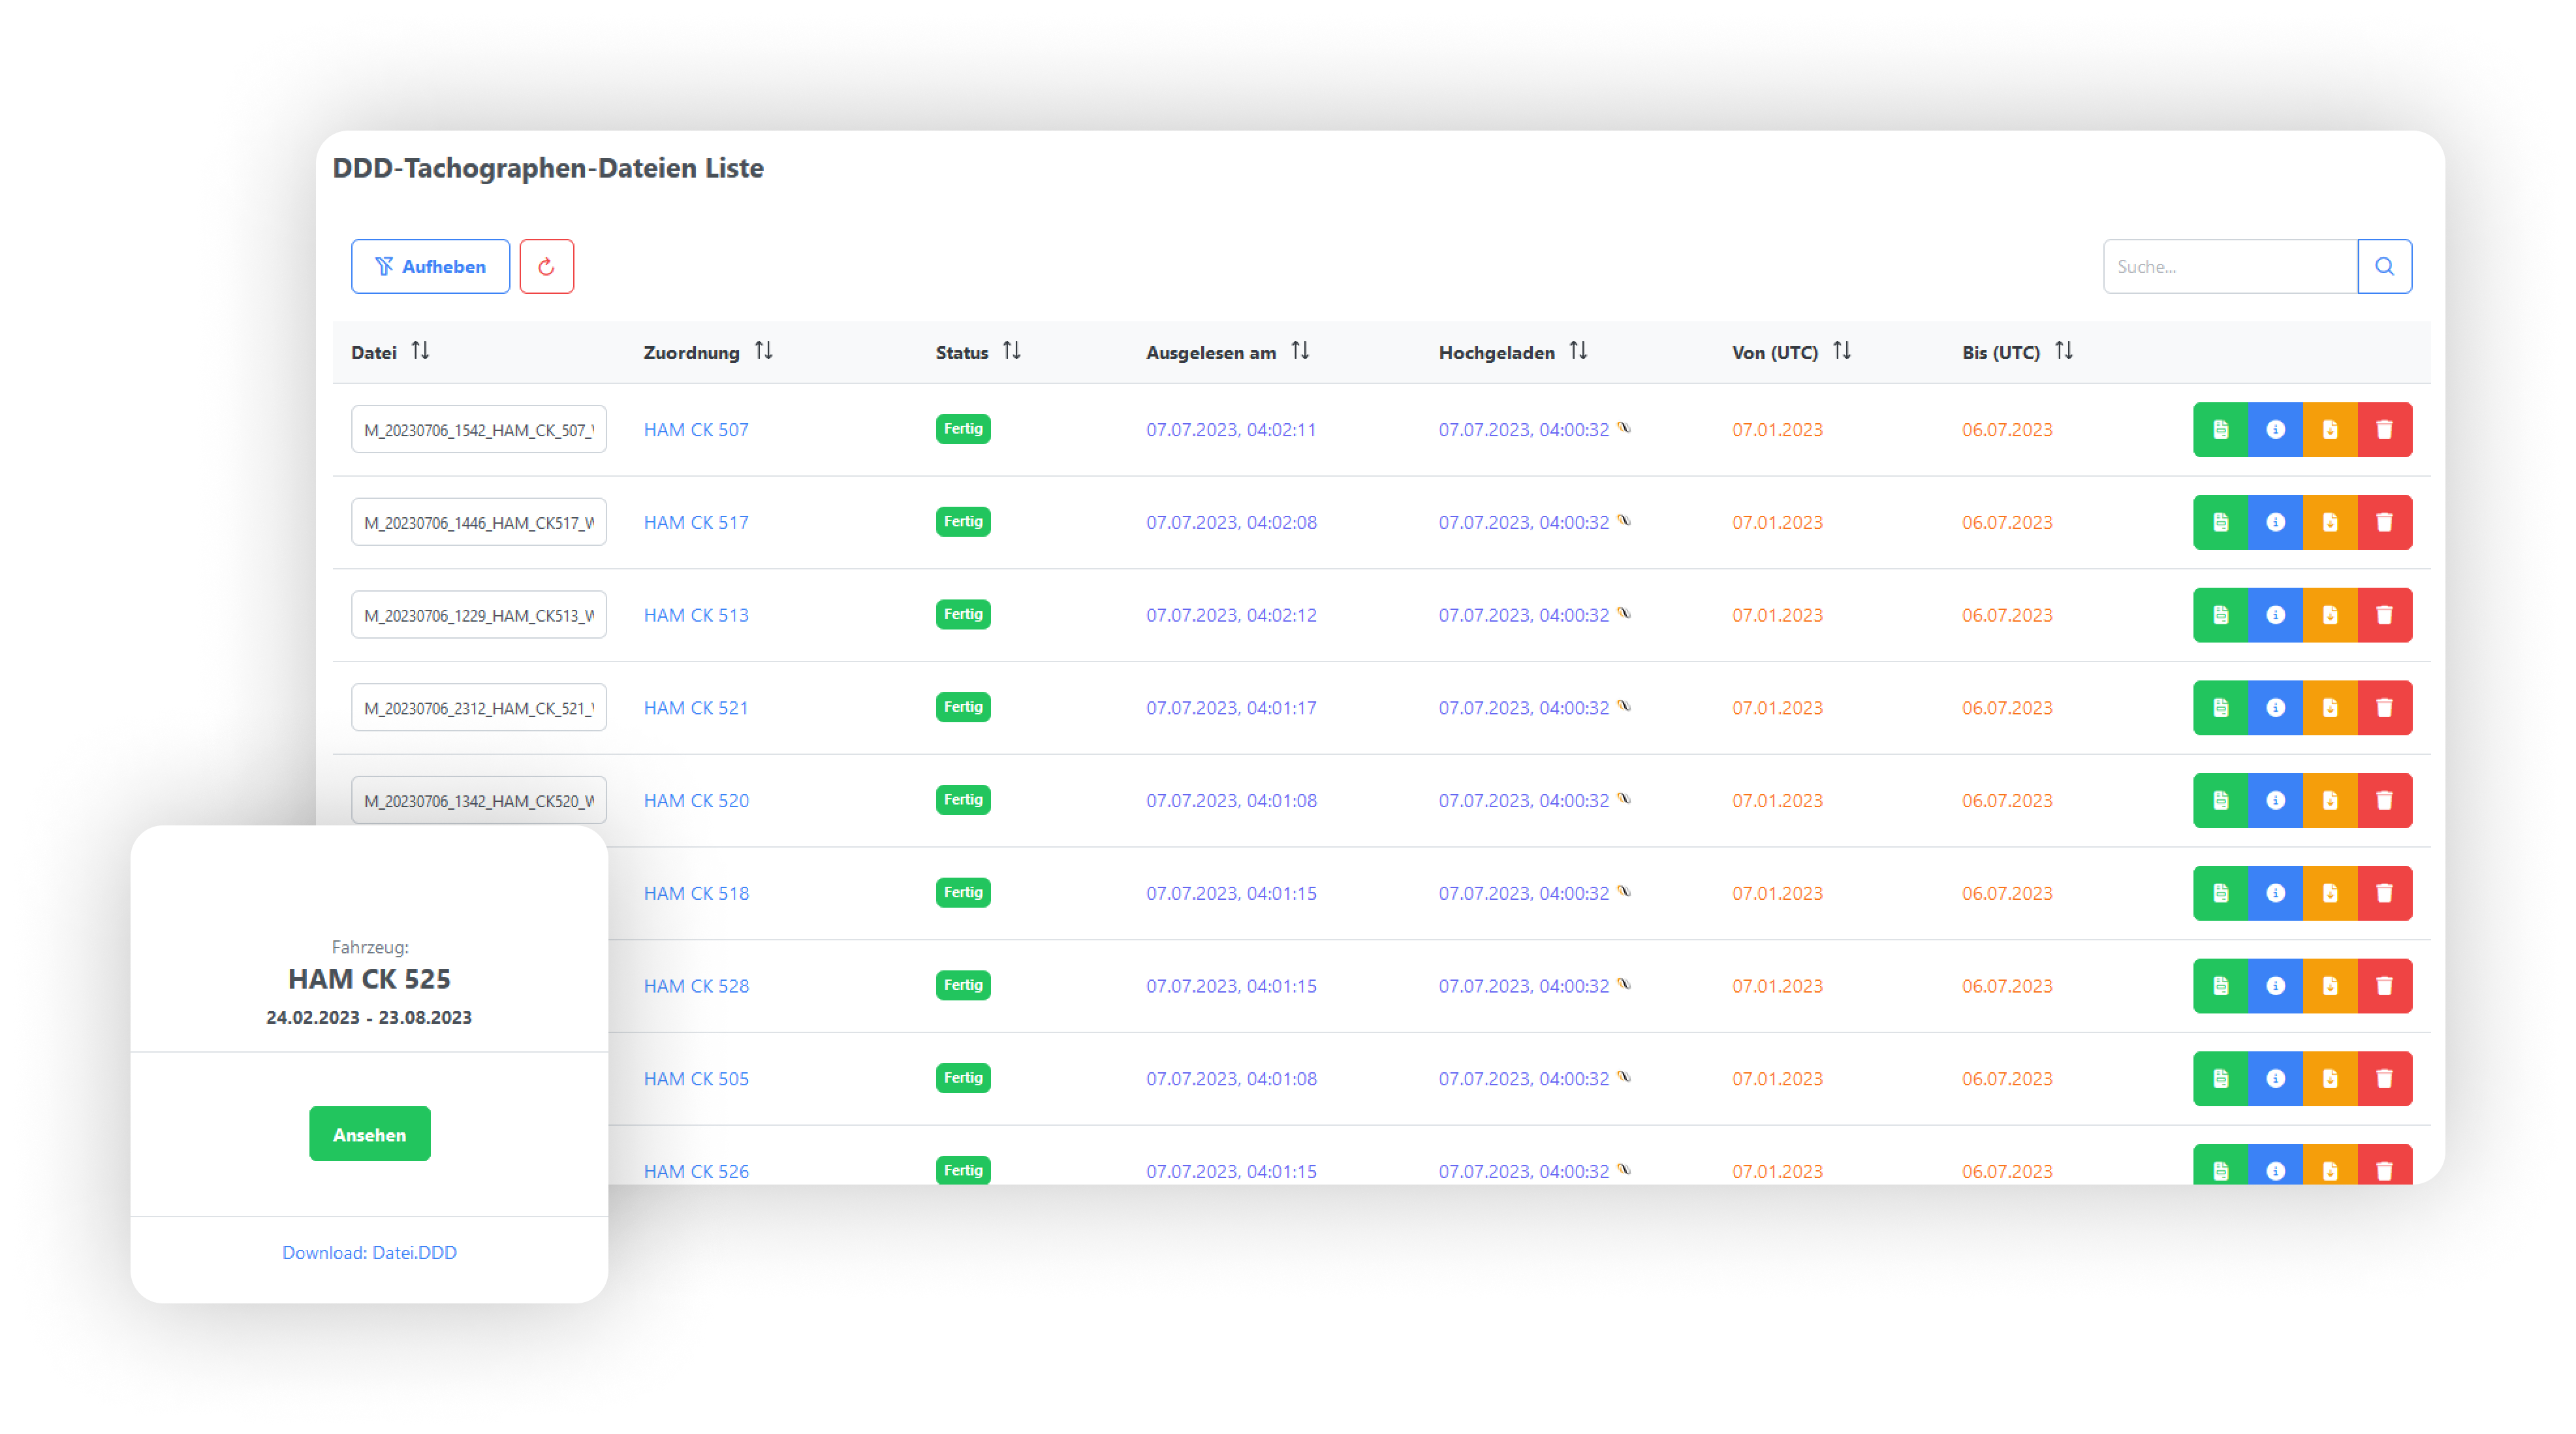Click the search magnifier button

click(x=2384, y=266)
